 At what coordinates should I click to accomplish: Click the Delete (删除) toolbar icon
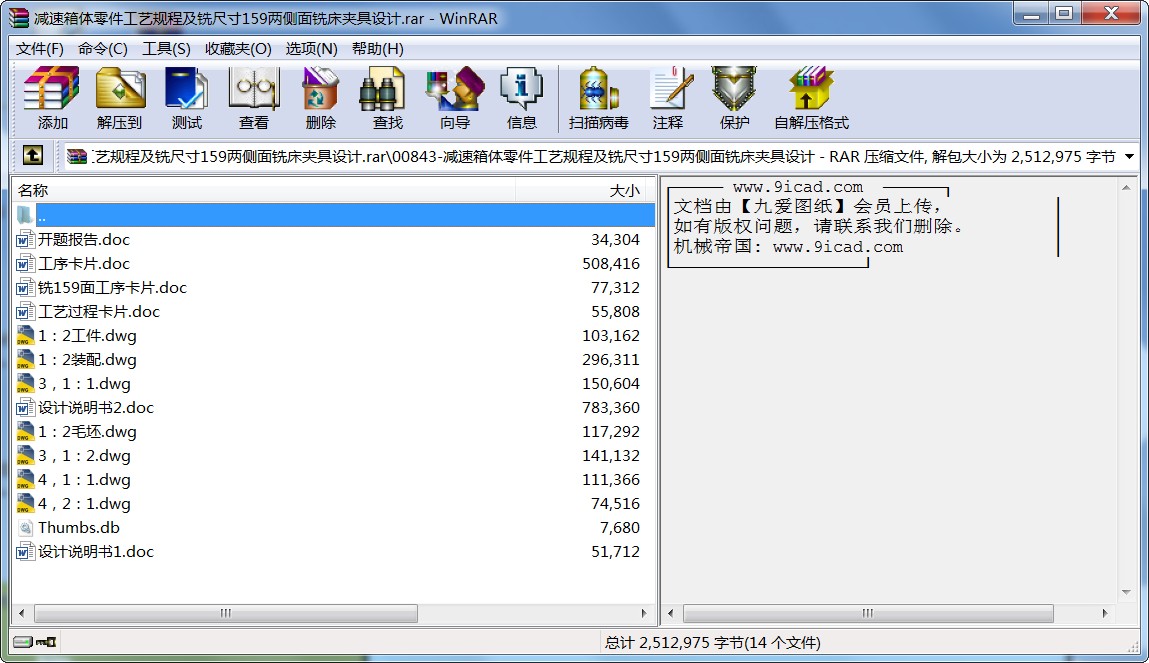tap(320, 98)
